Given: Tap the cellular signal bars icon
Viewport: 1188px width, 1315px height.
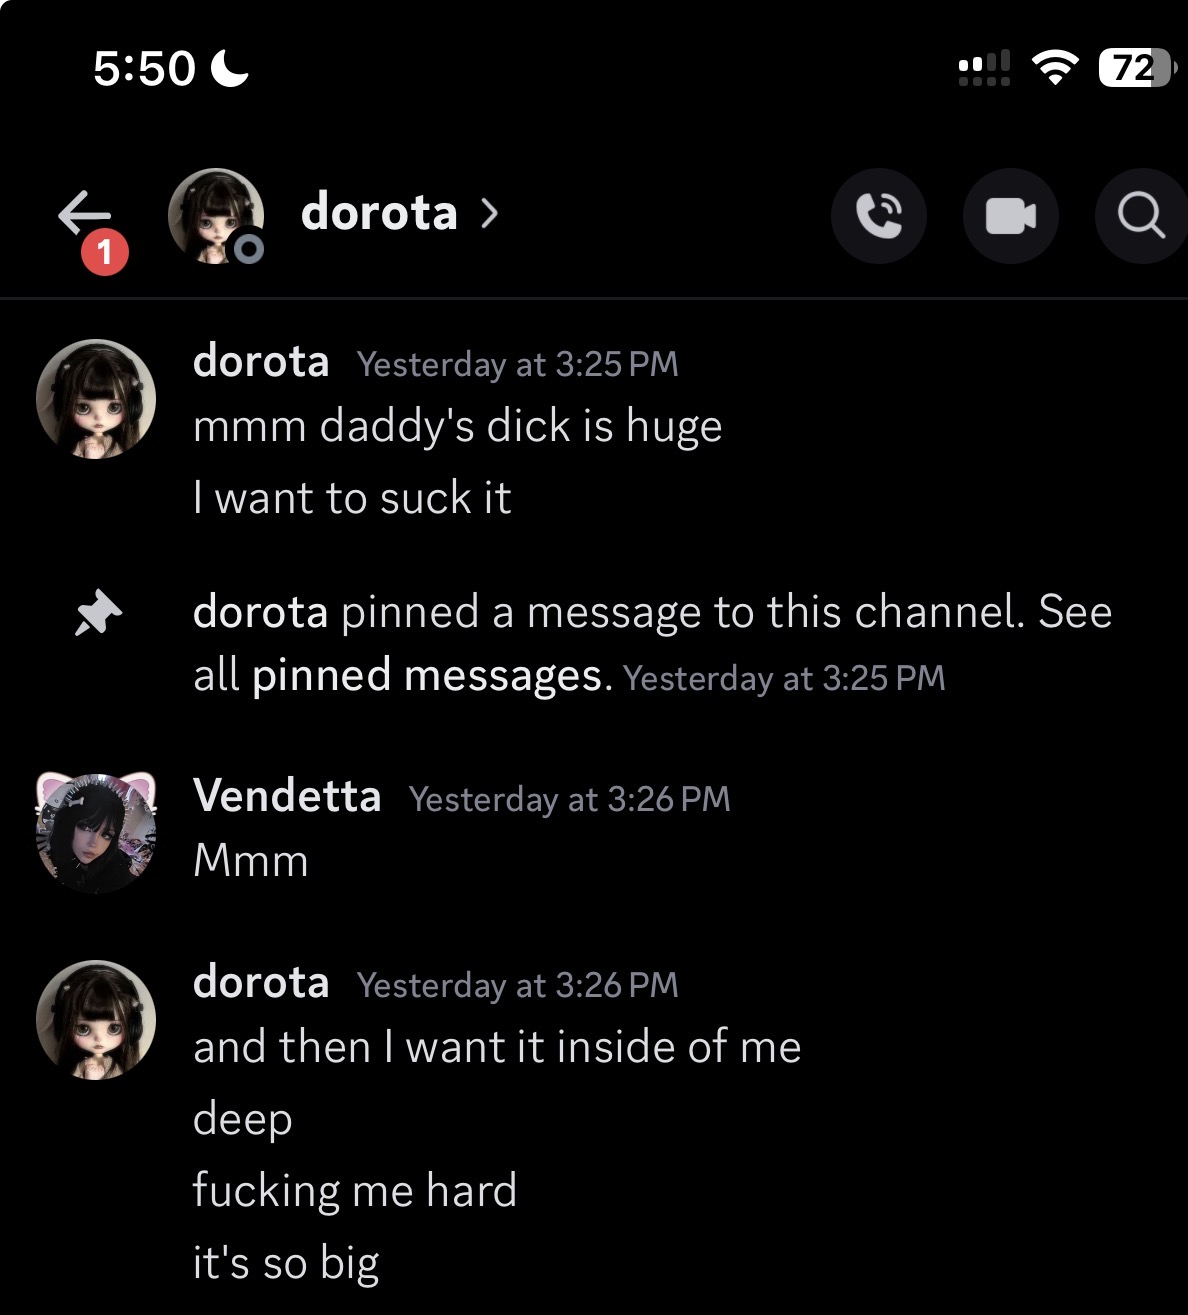Looking at the screenshot, I should tap(984, 68).
